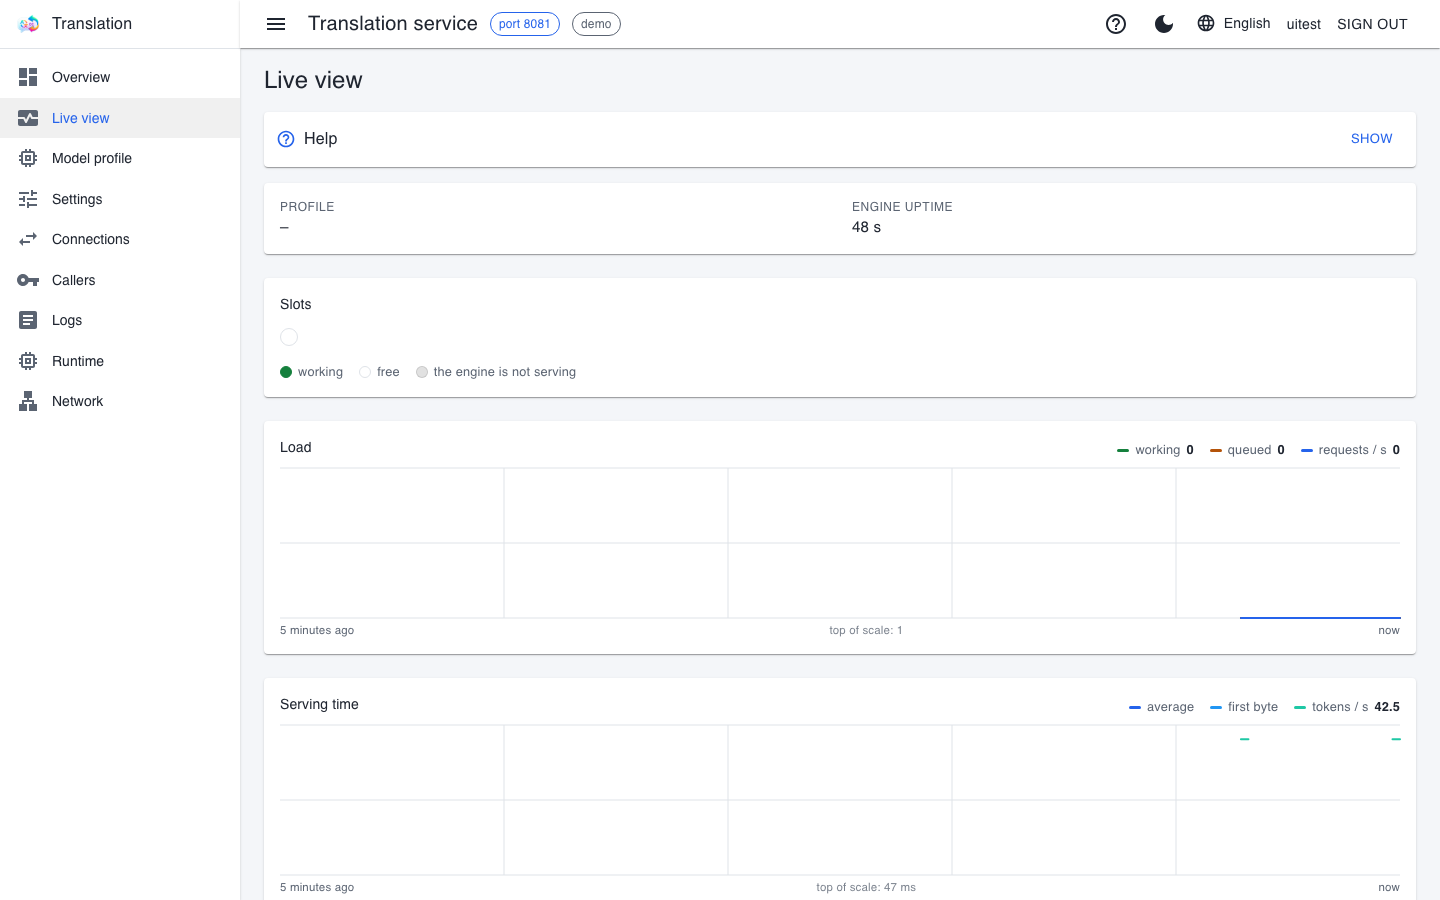Click the average legend entry

(1161, 707)
